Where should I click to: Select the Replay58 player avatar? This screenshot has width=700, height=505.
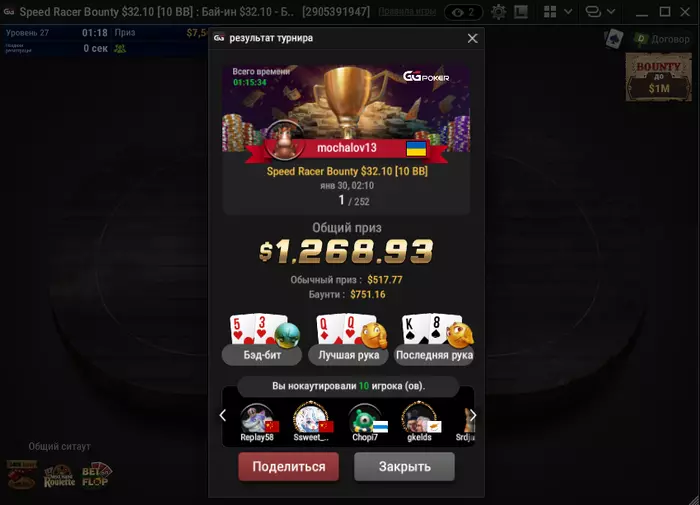coord(257,422)
